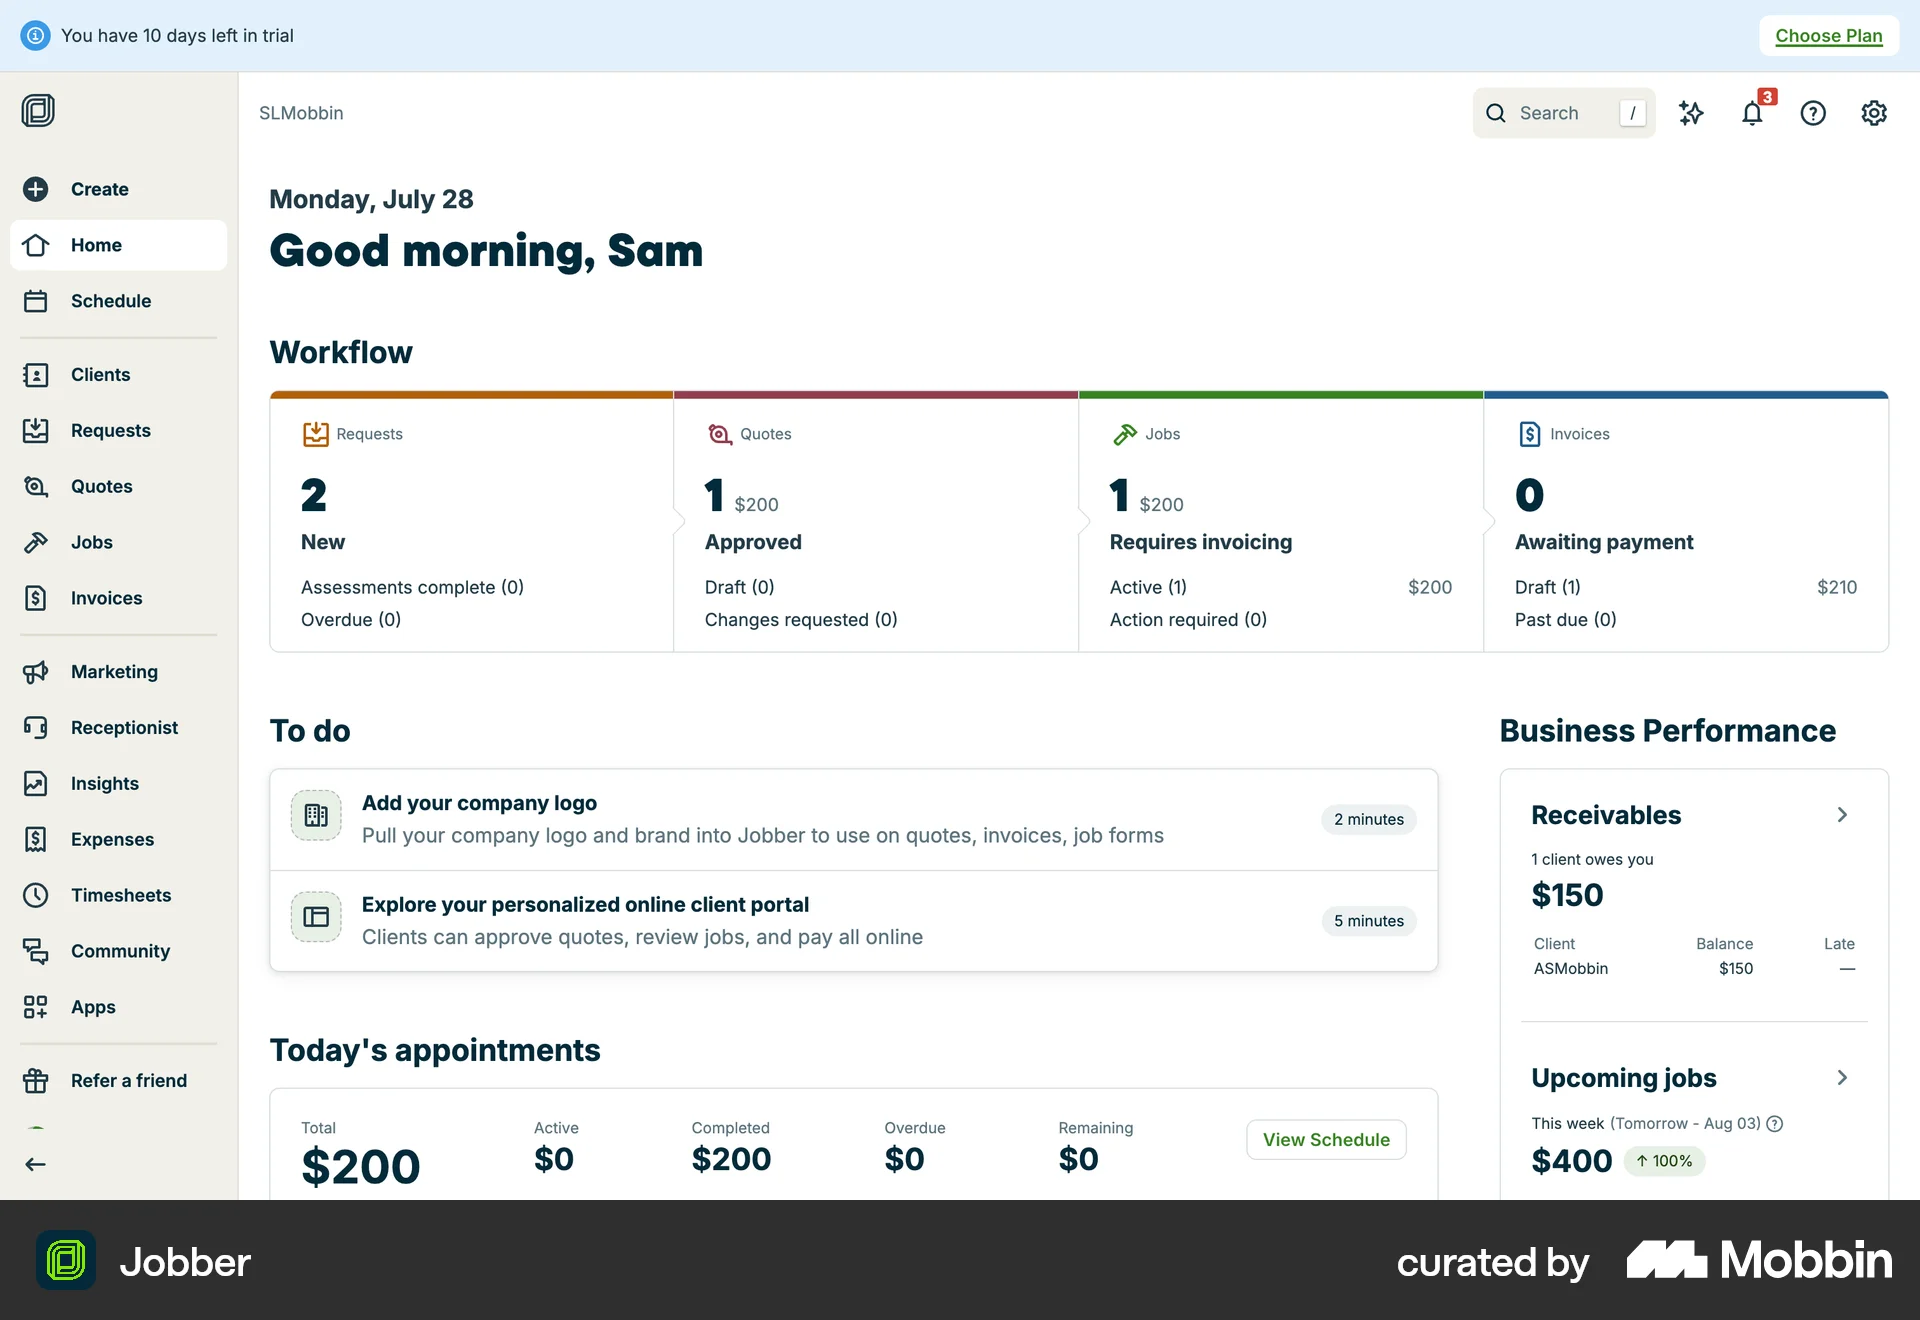Viewport: 1920px width, 1320px height.
Task: Expand the Receivables chevron
Action: click(1842, 815)
